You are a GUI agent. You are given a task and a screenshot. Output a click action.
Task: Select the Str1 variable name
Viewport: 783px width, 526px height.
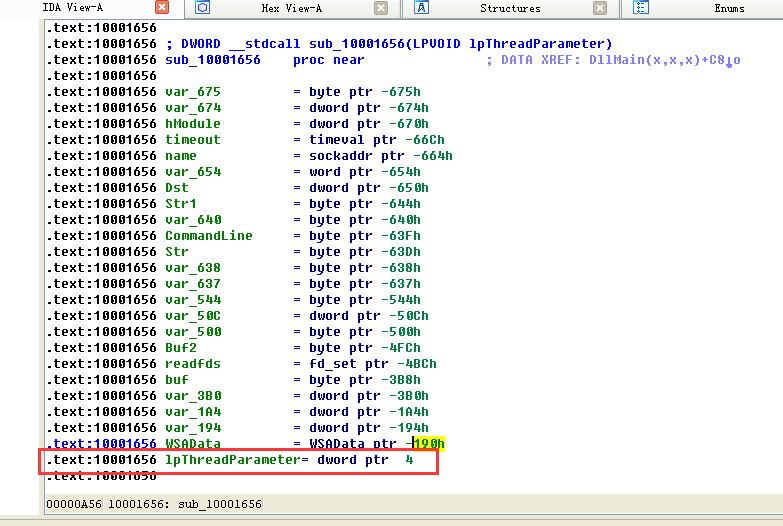click(x=181, y=204)
